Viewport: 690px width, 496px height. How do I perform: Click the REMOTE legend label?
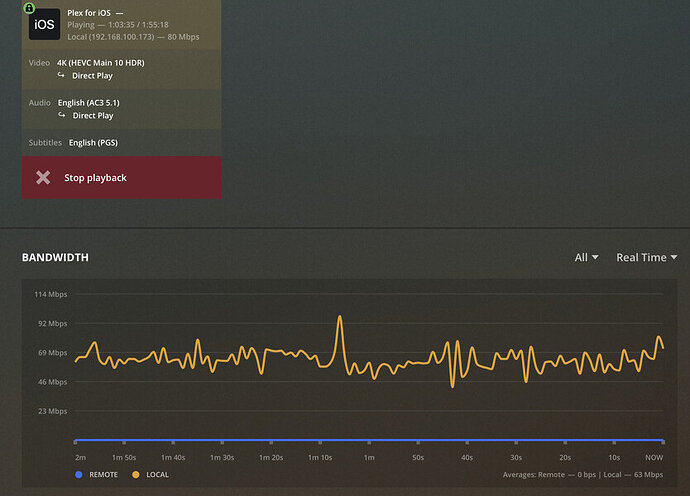[103, 474]
